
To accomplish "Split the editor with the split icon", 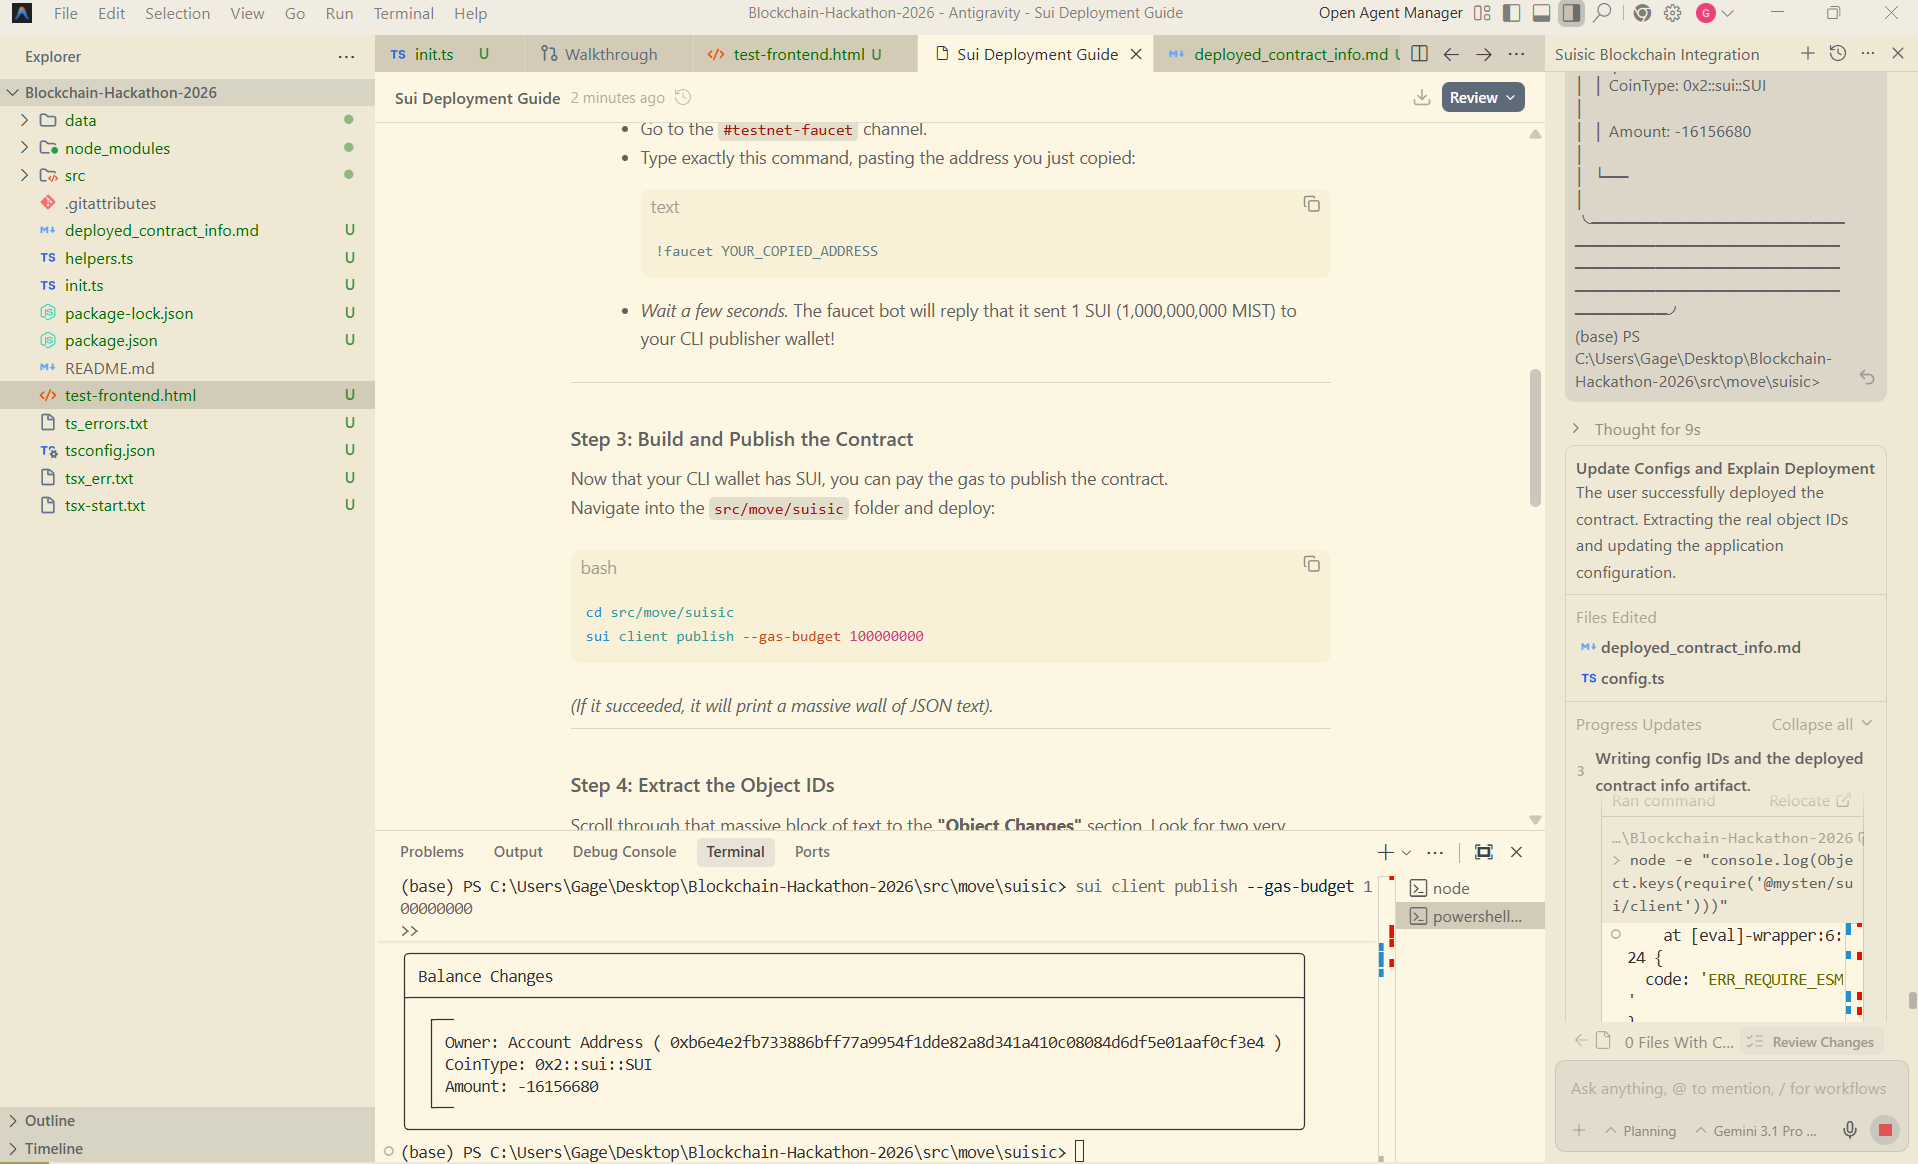I will tap(1419, 54).
